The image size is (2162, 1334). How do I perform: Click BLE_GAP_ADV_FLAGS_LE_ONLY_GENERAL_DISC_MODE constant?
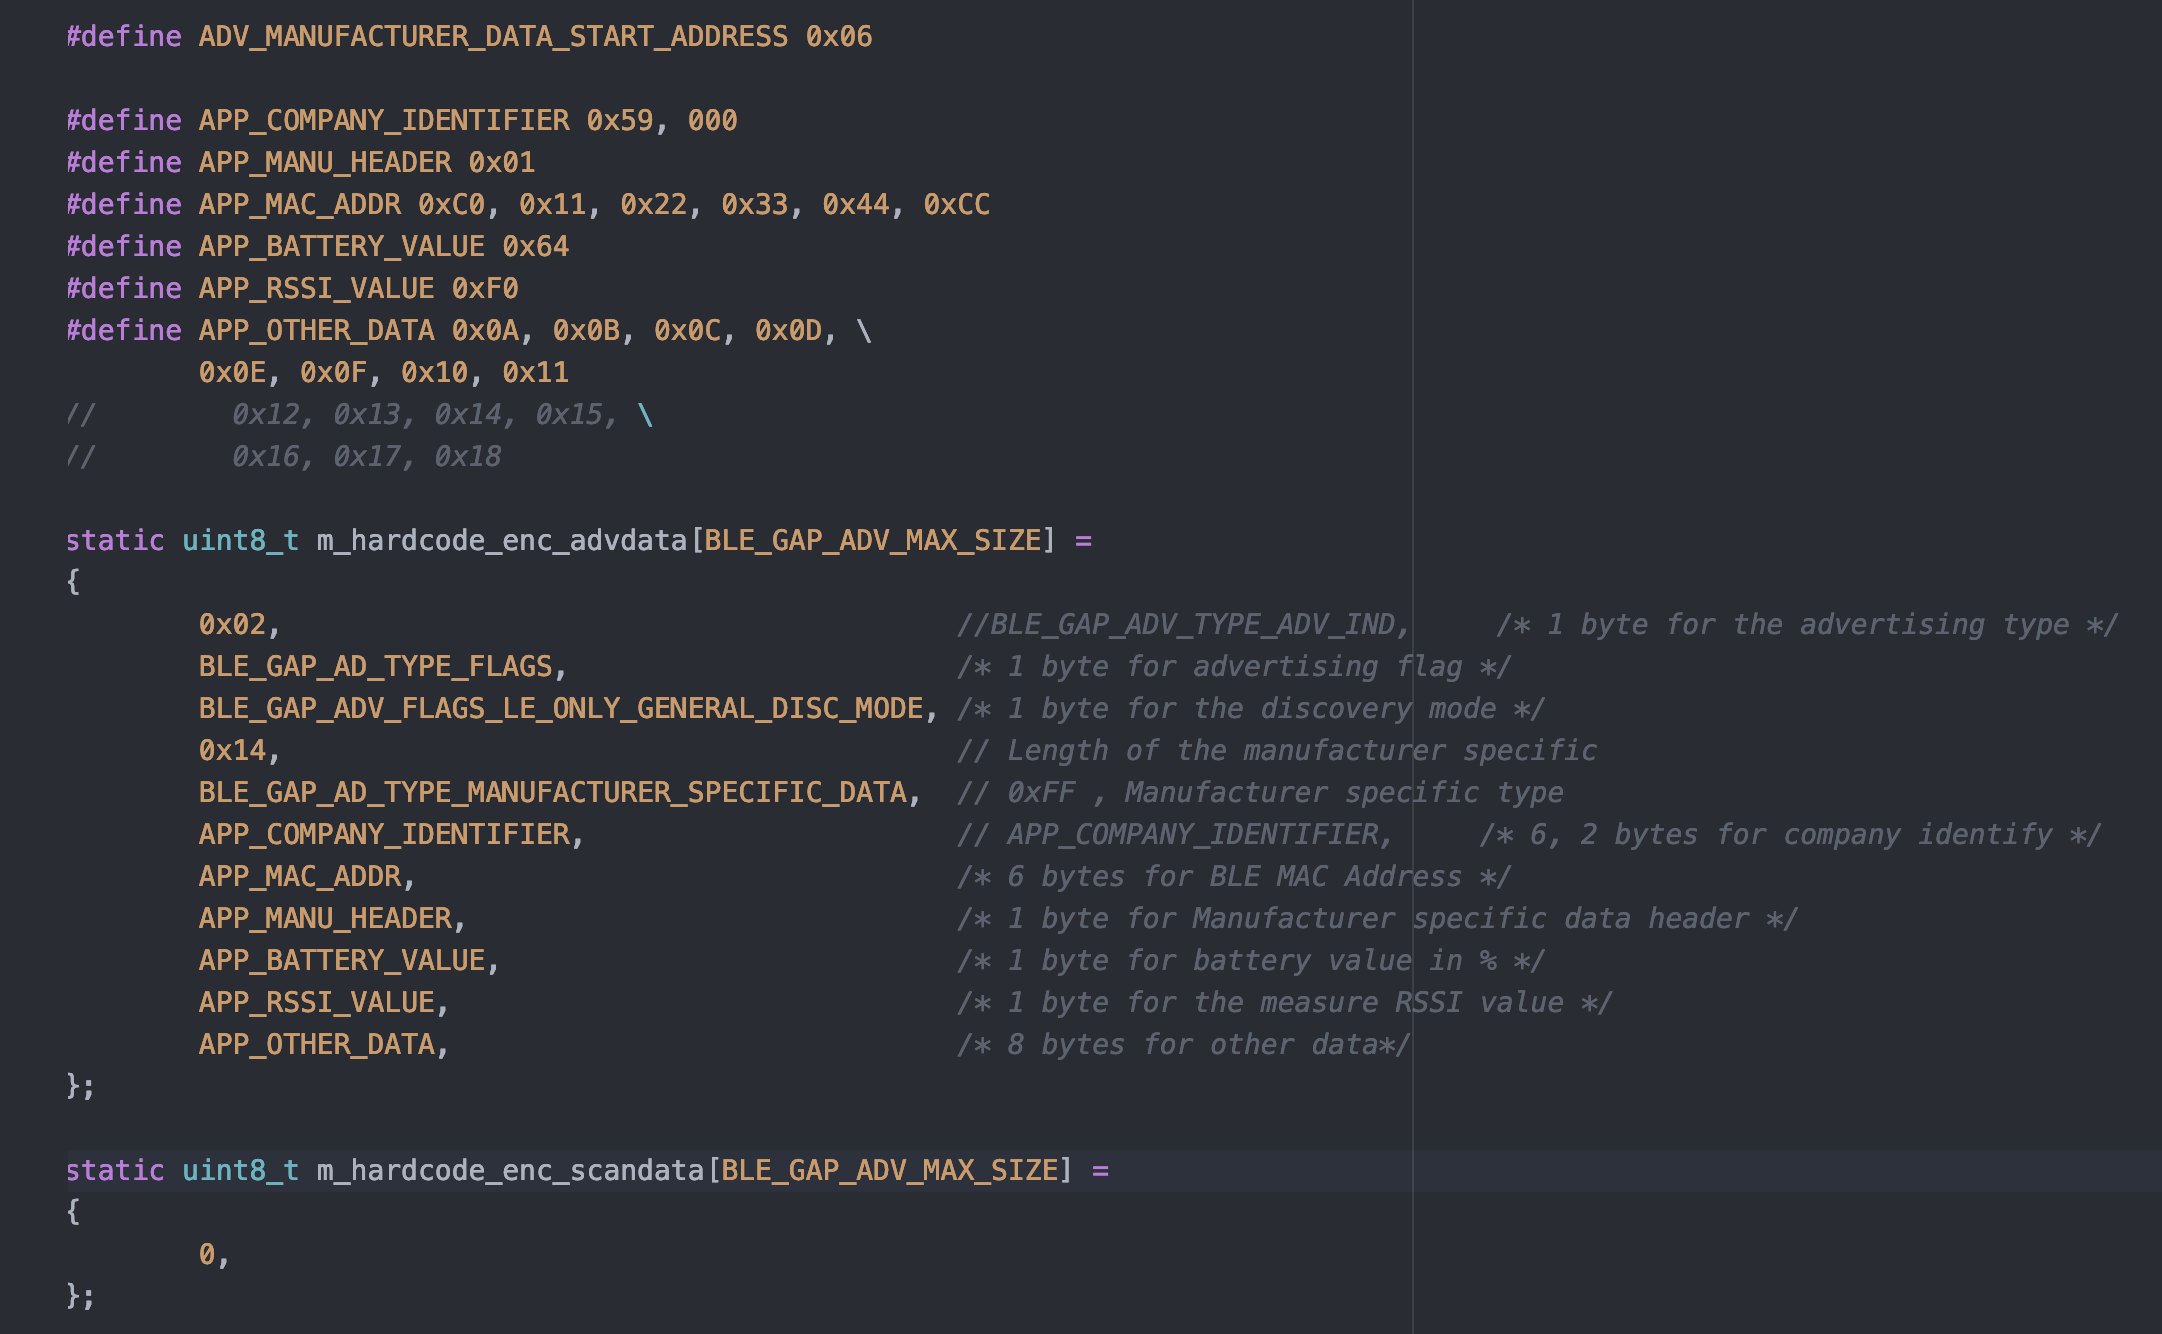point(560,709)
